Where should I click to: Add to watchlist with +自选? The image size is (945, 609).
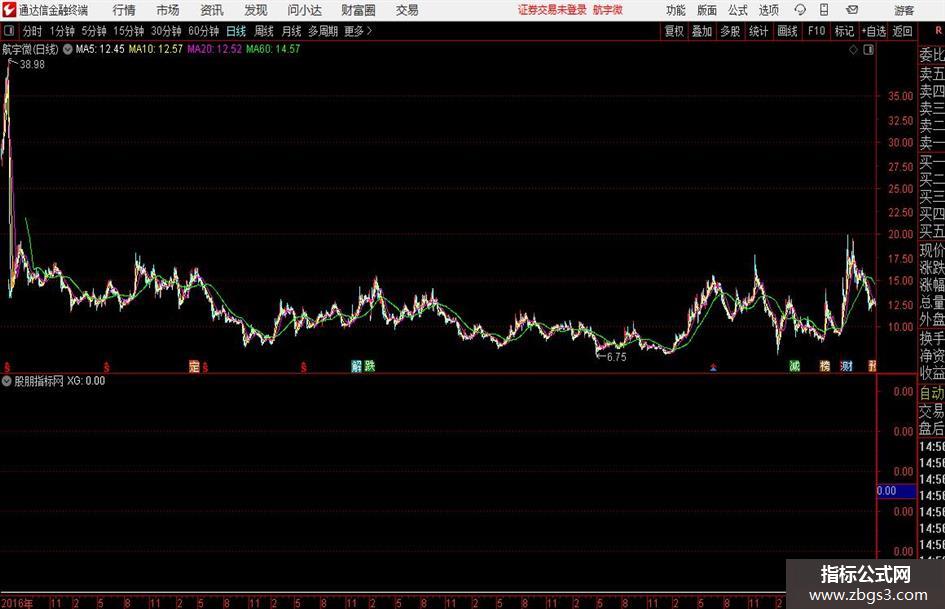tap(873, 31)
